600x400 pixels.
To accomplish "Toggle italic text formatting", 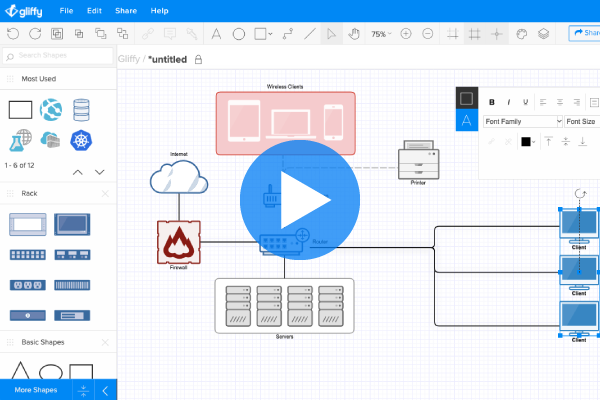I will click(508, 101).
